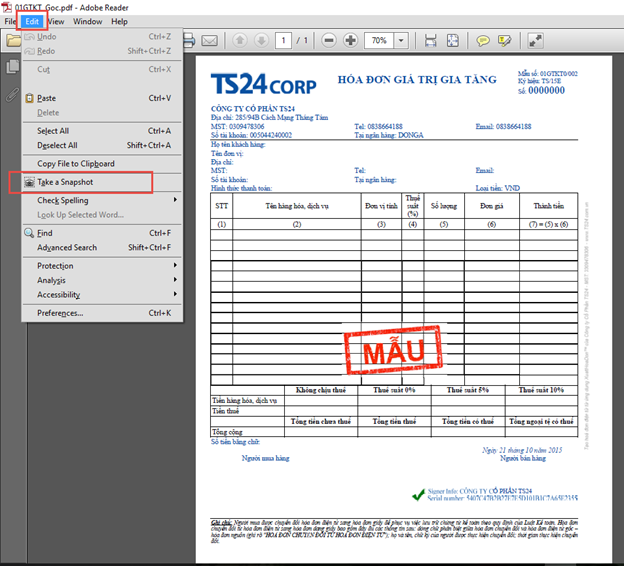This screenshot has width=624, height=566.
Task: Choose Advanced Search menu entry
Action: [102, 248]
